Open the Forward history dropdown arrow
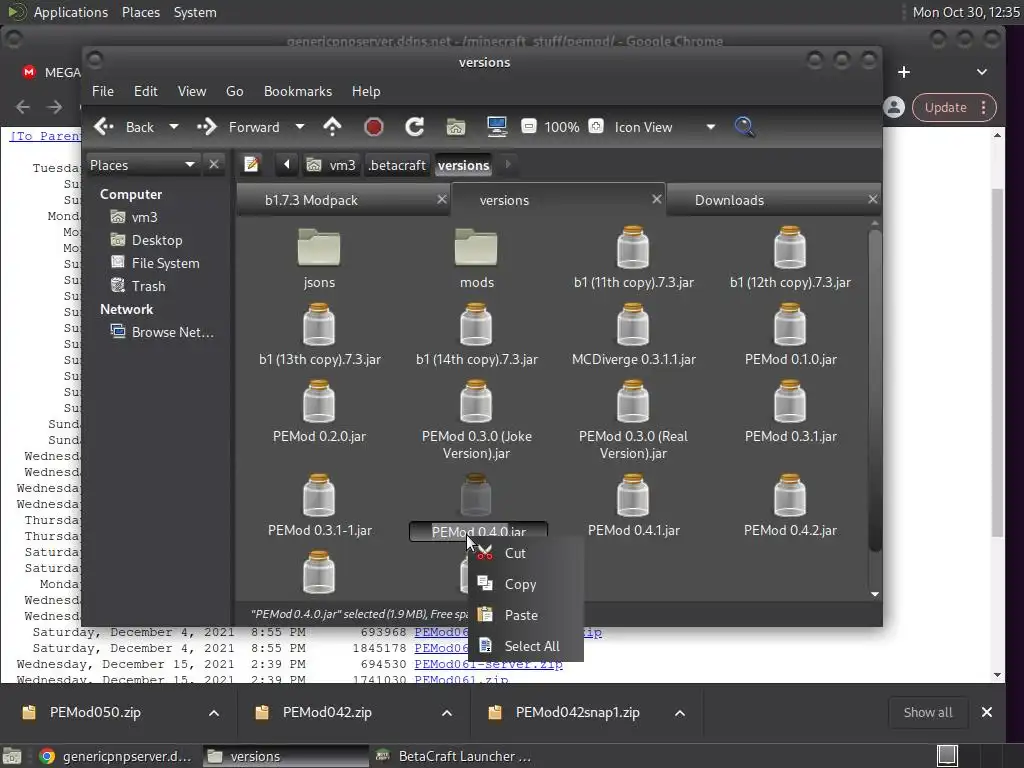Viewport: 1024px width, 768px height. coord(300,127)
